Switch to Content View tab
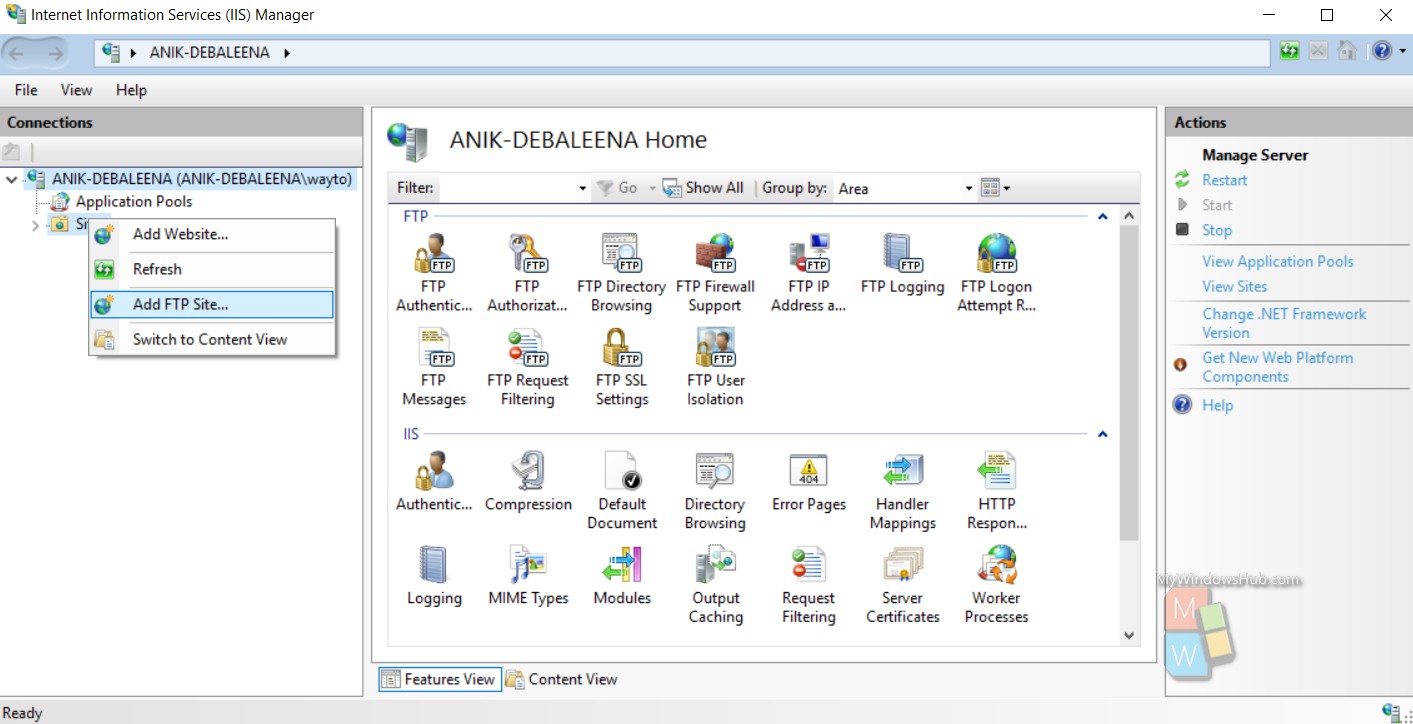The image size is (1413, 724). (561, 680)
